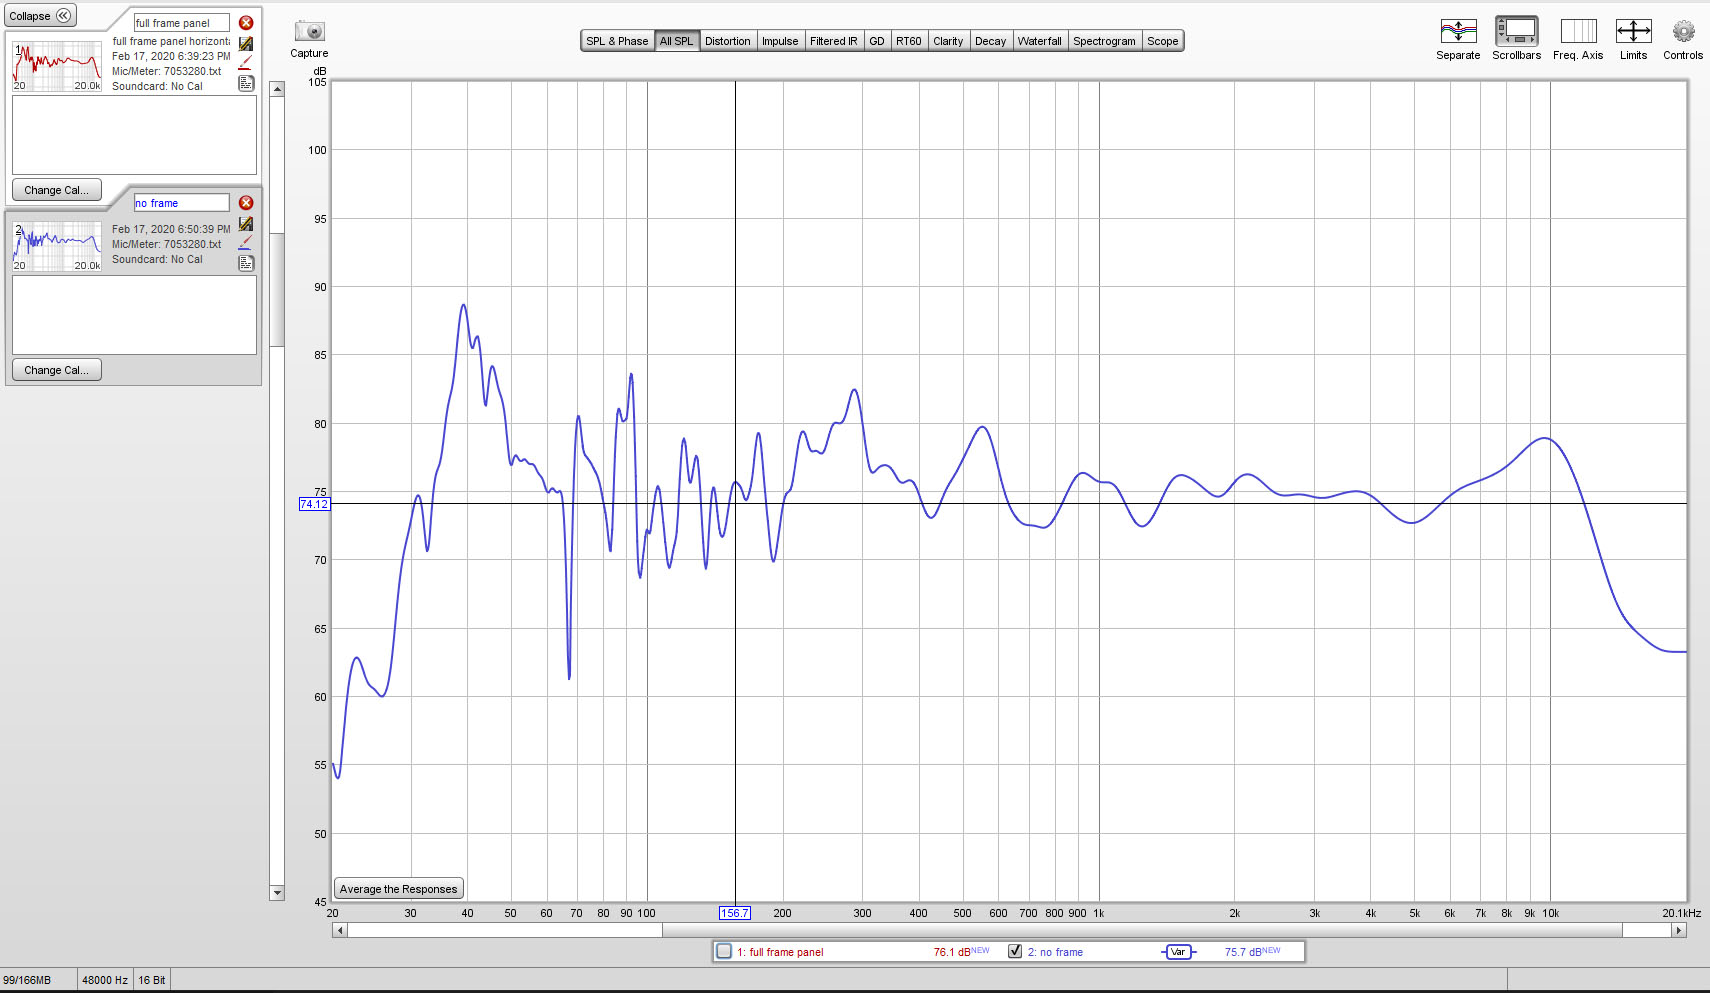Save the full frame panel measurement
The height and width of the screenshot is (993, 1710).
click(246, 44)
